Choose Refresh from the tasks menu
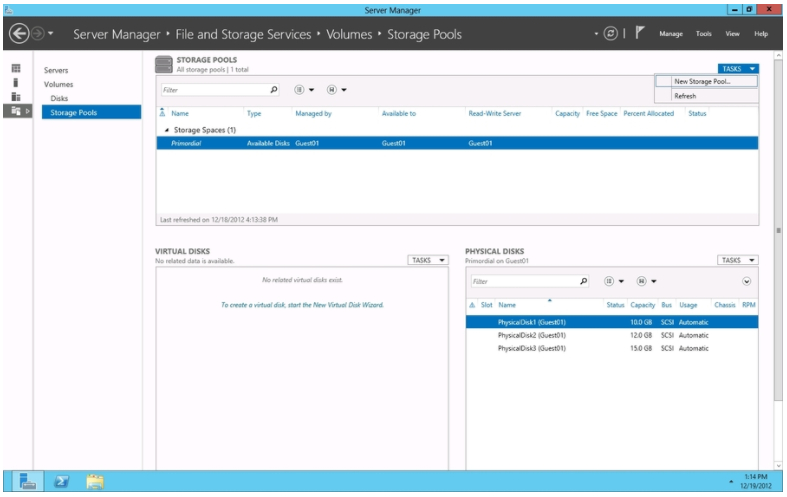This screenshot has width=787, height=497. (707, 96)
